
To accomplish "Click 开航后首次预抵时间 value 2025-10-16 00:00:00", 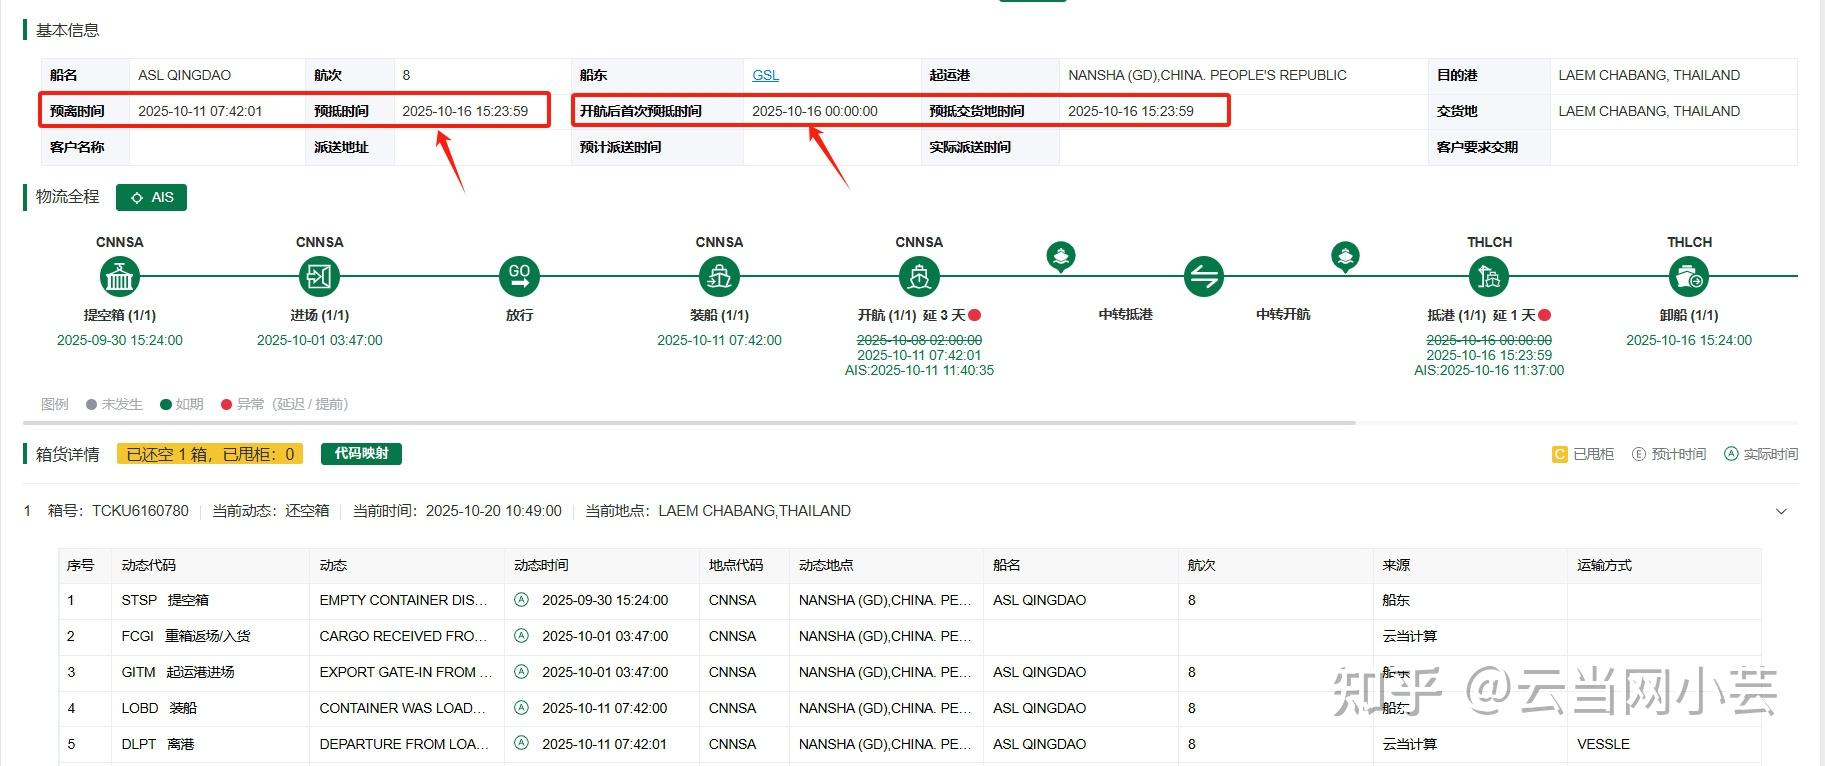I will (815, 111).
